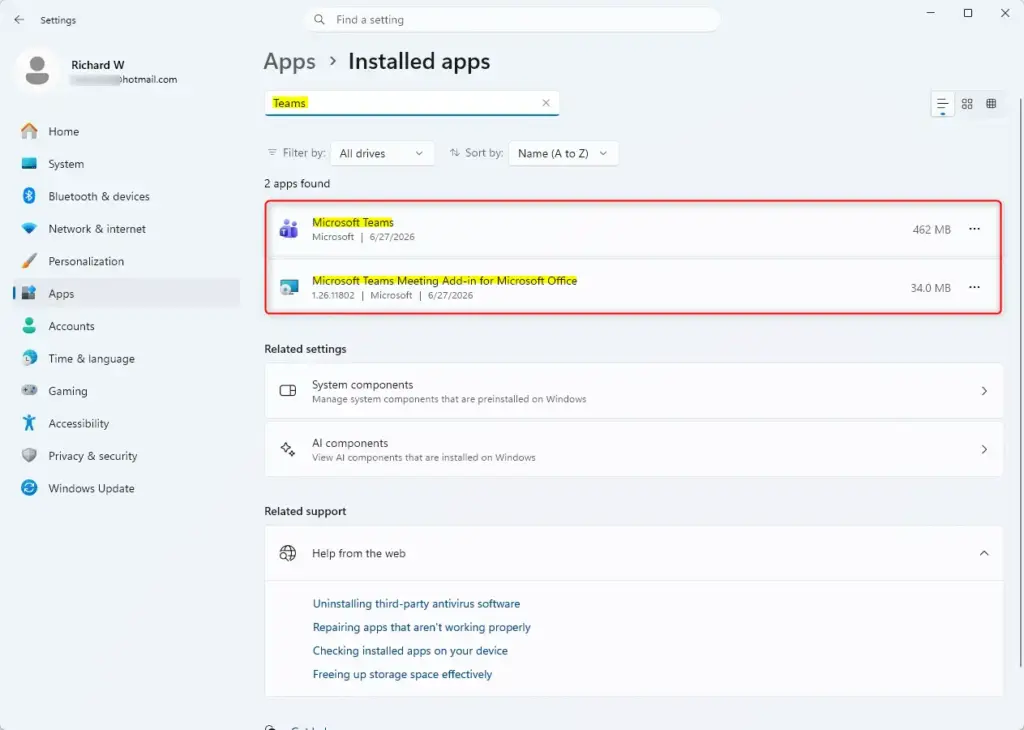Click the Personalization paintbrush icon
Viewport: 1024px width, 730px height.
(x=29, y=261)
